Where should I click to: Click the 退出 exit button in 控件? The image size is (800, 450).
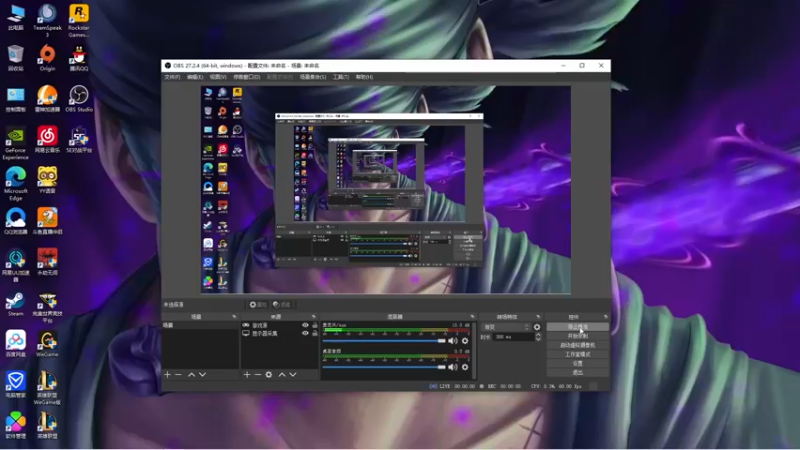(578, 372)
